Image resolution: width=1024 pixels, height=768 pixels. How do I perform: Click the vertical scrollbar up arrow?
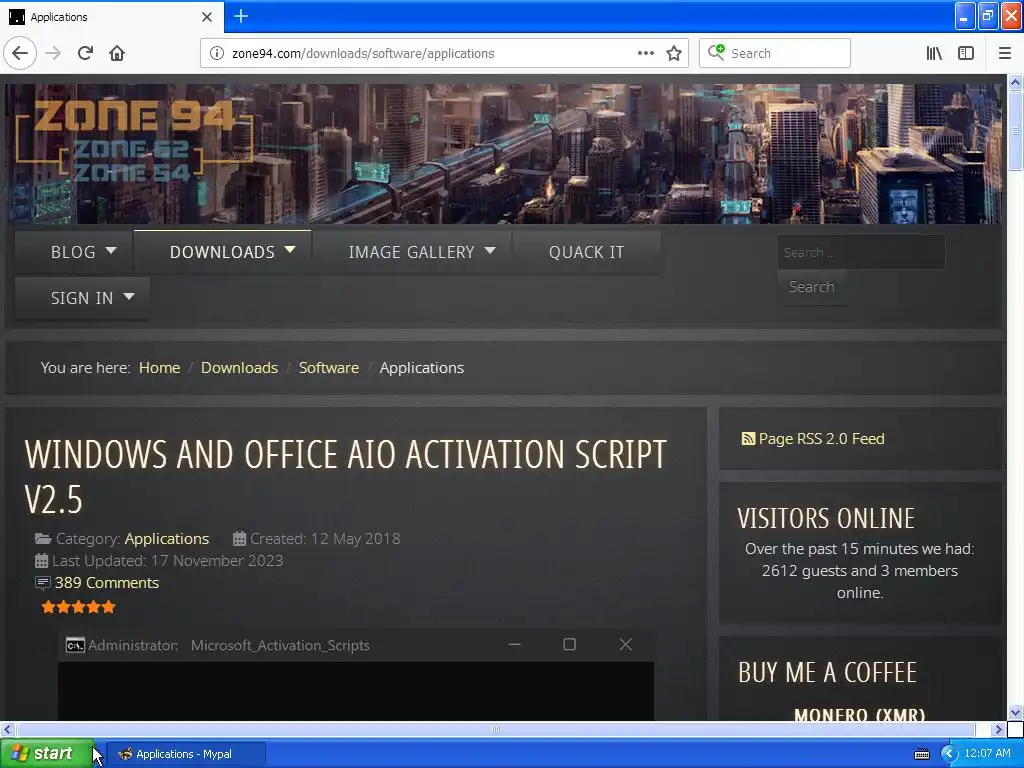click(1015, 82)
